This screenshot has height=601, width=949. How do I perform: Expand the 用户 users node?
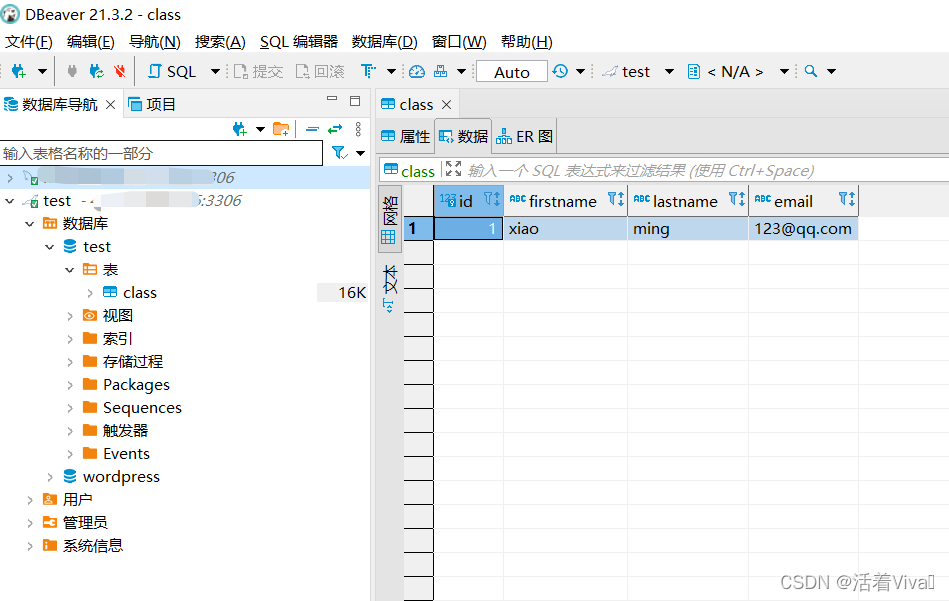point(30,500)
